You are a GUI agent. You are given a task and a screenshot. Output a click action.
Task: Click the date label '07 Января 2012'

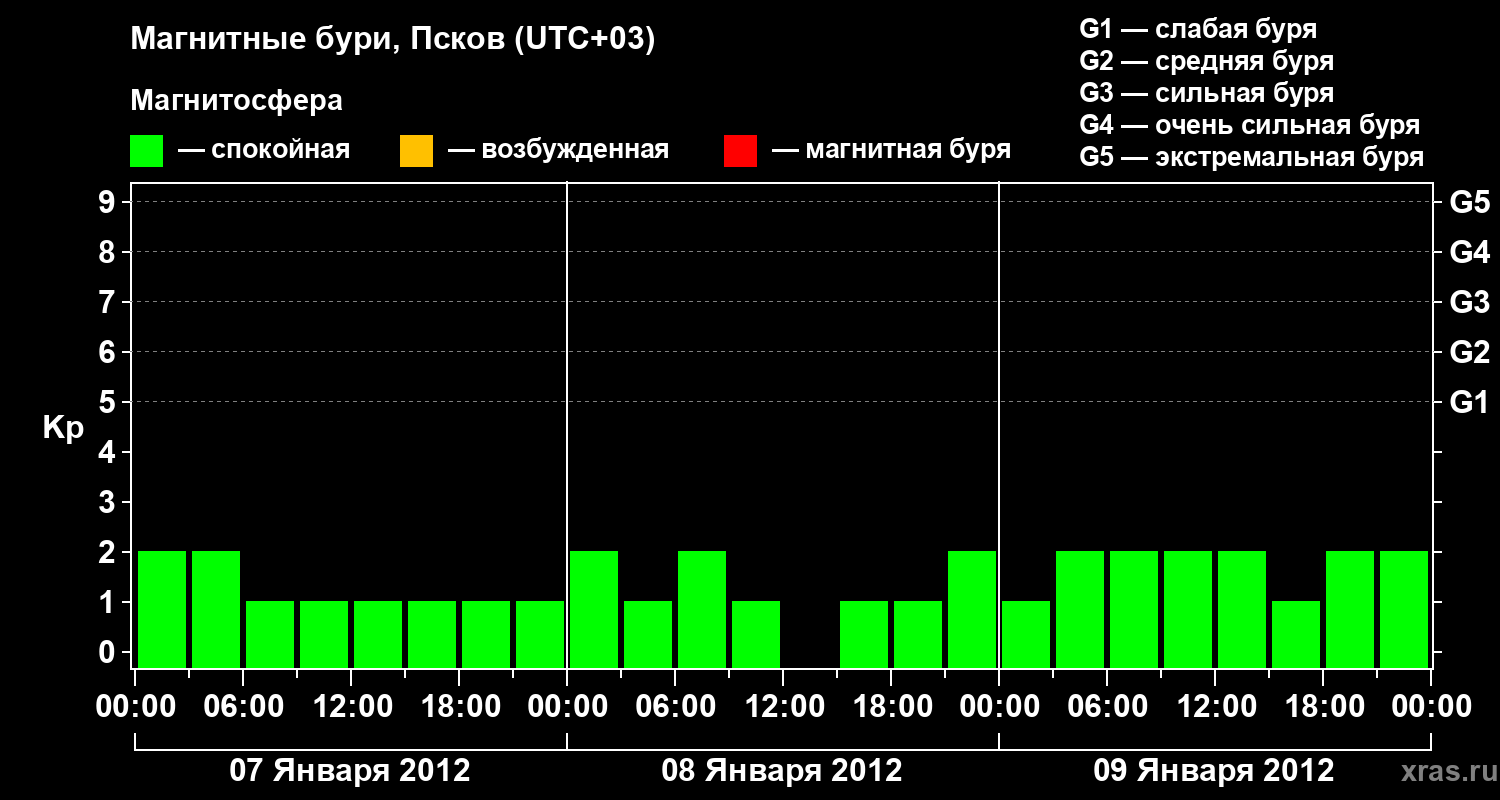click(350, 771)
